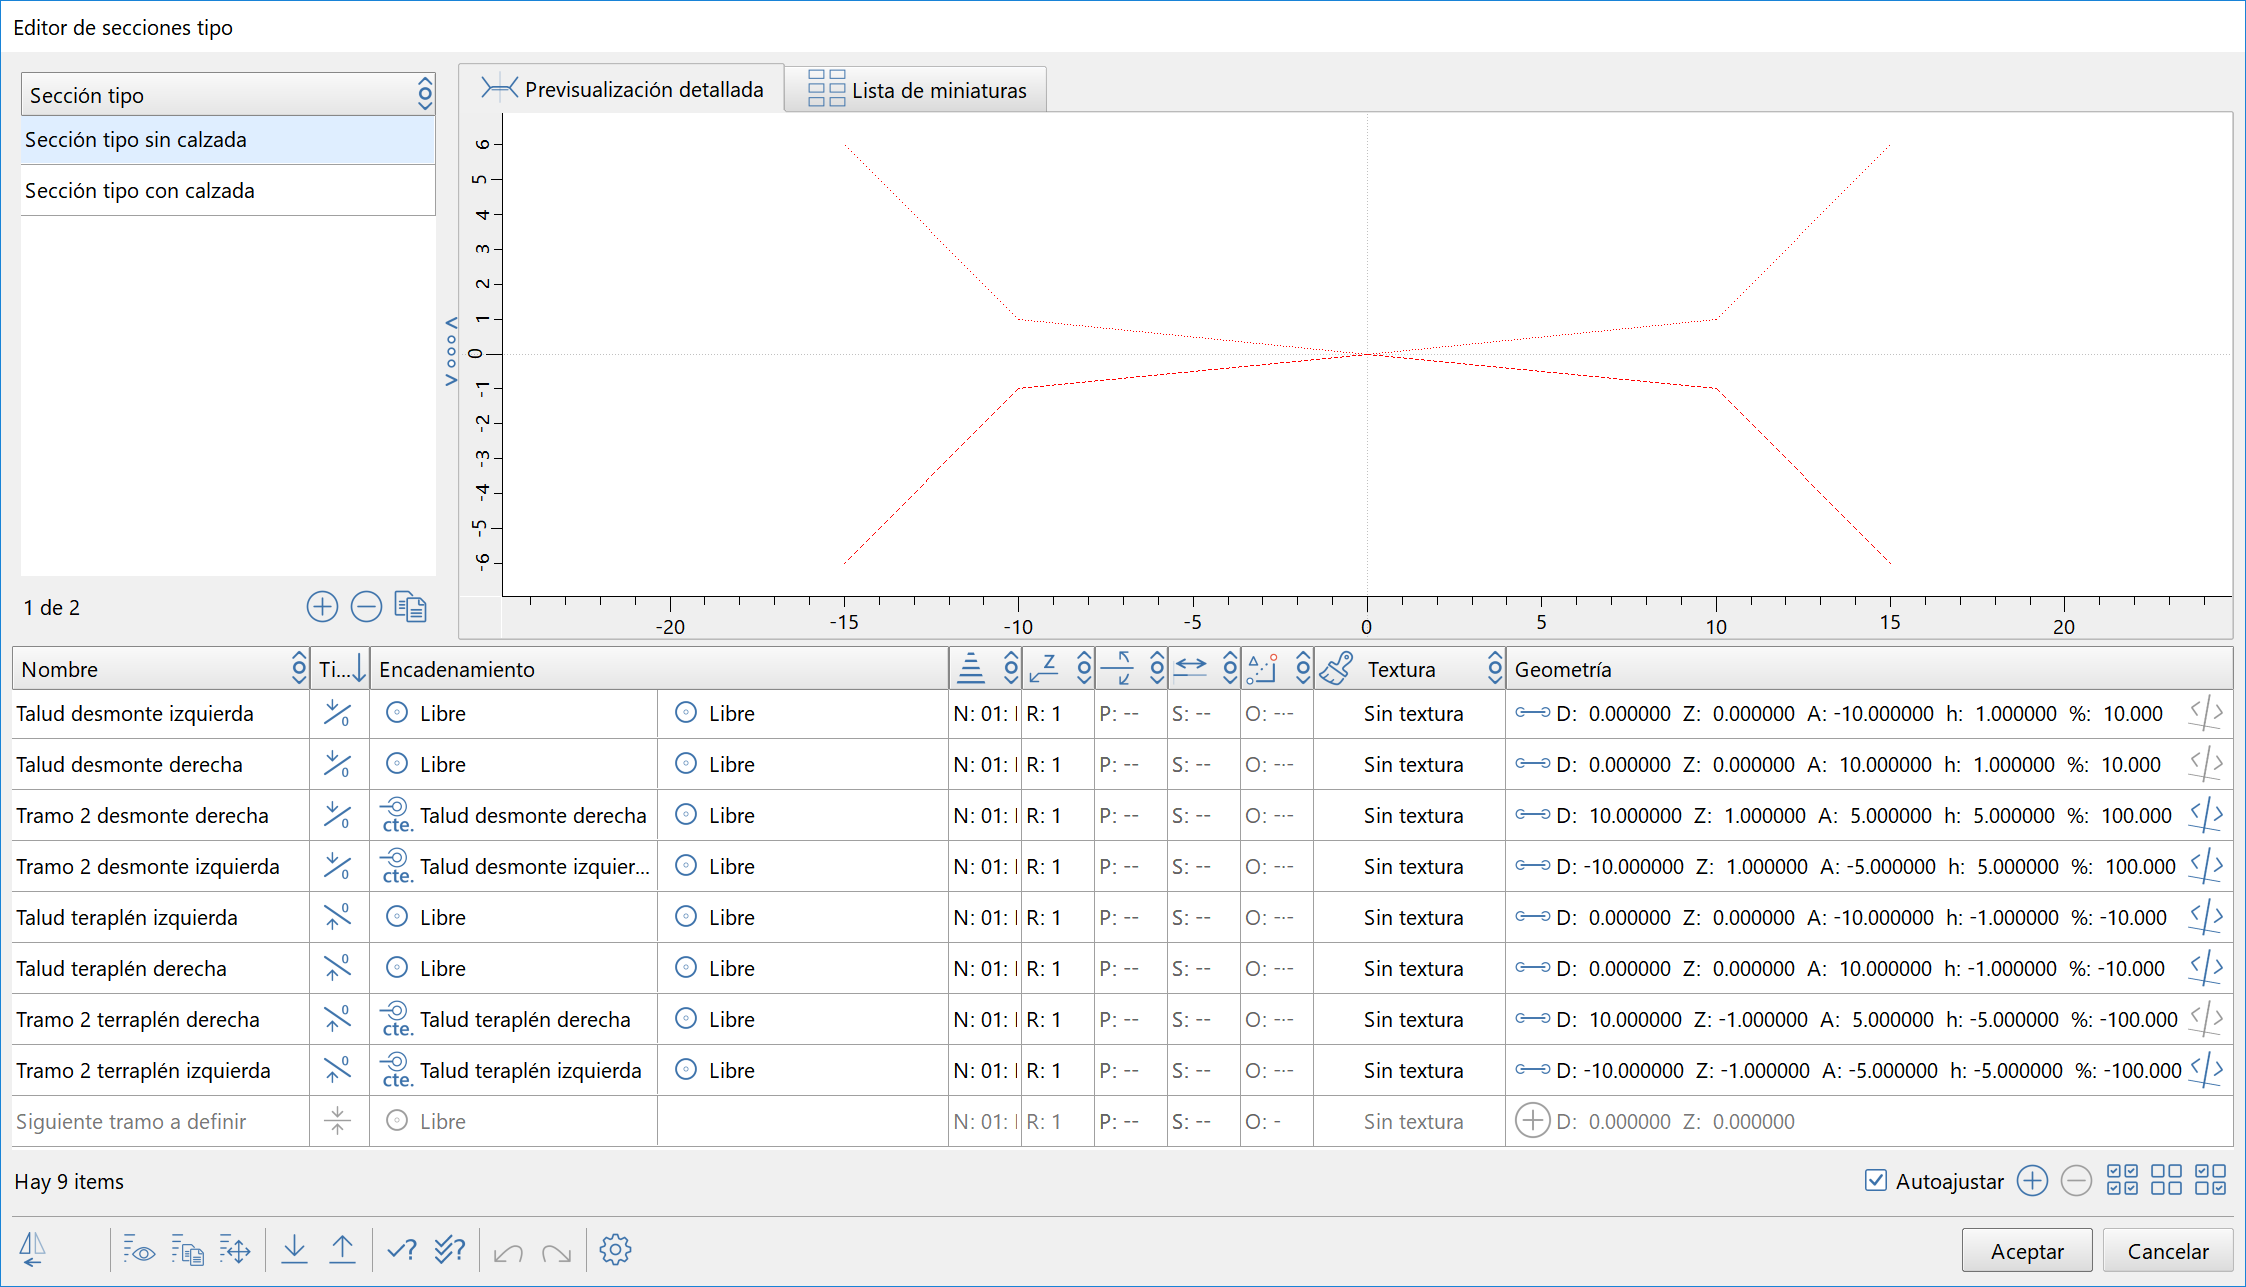This screenshot has height=1287, width=2246.
Task: Click the deselect all items empty-grid icon
Action: 2166,1180
